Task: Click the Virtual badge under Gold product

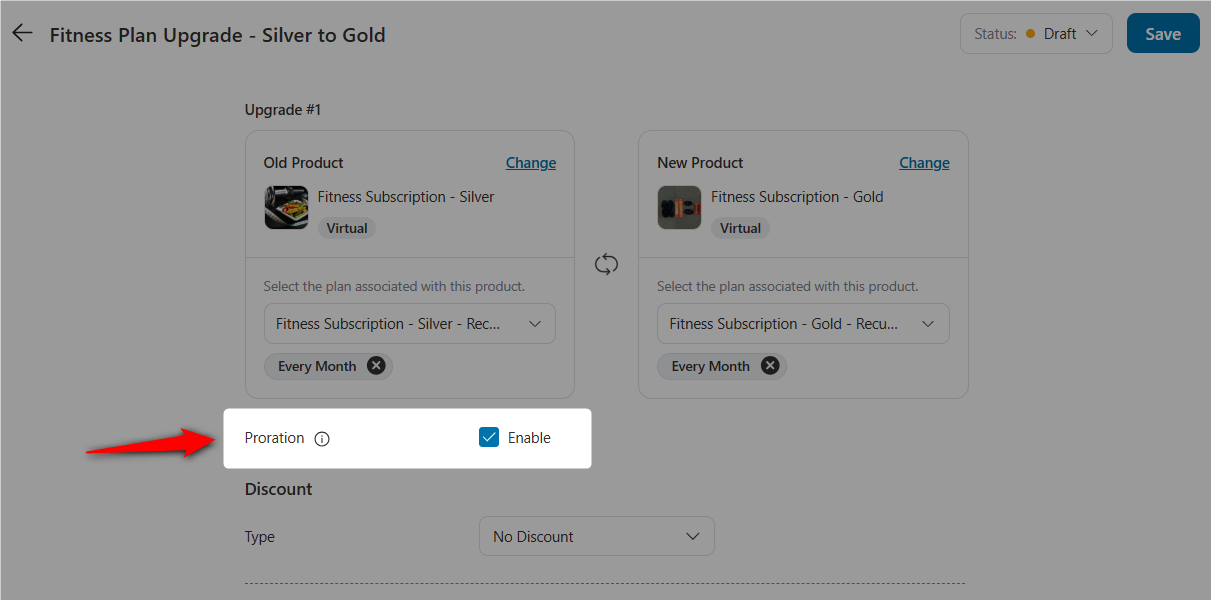Action: (x=741, y=228)
